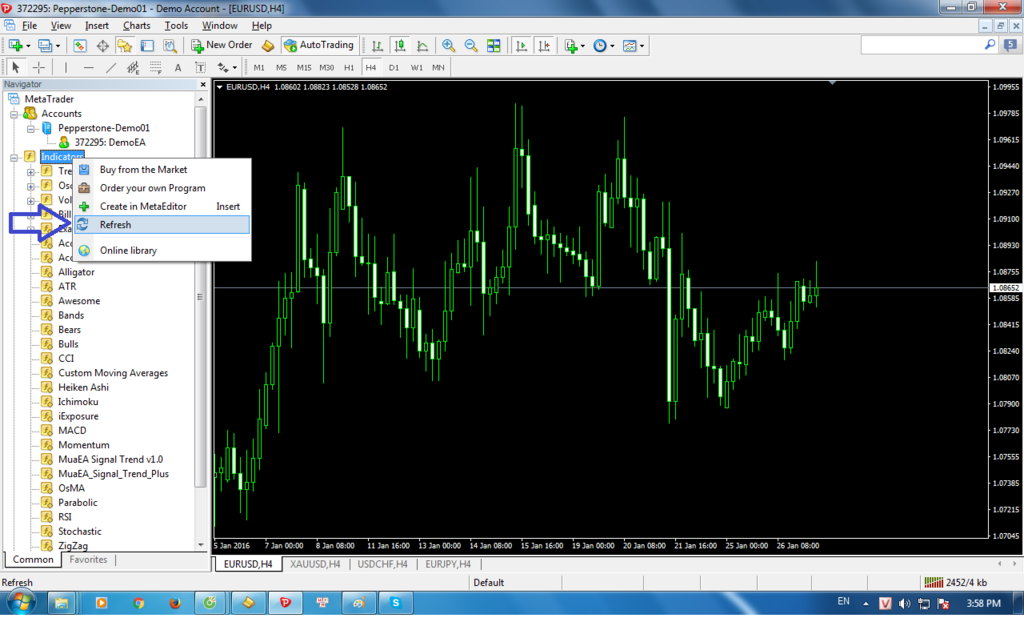
Task: Close the Navigator panel
Action: (x=203, y=84)
